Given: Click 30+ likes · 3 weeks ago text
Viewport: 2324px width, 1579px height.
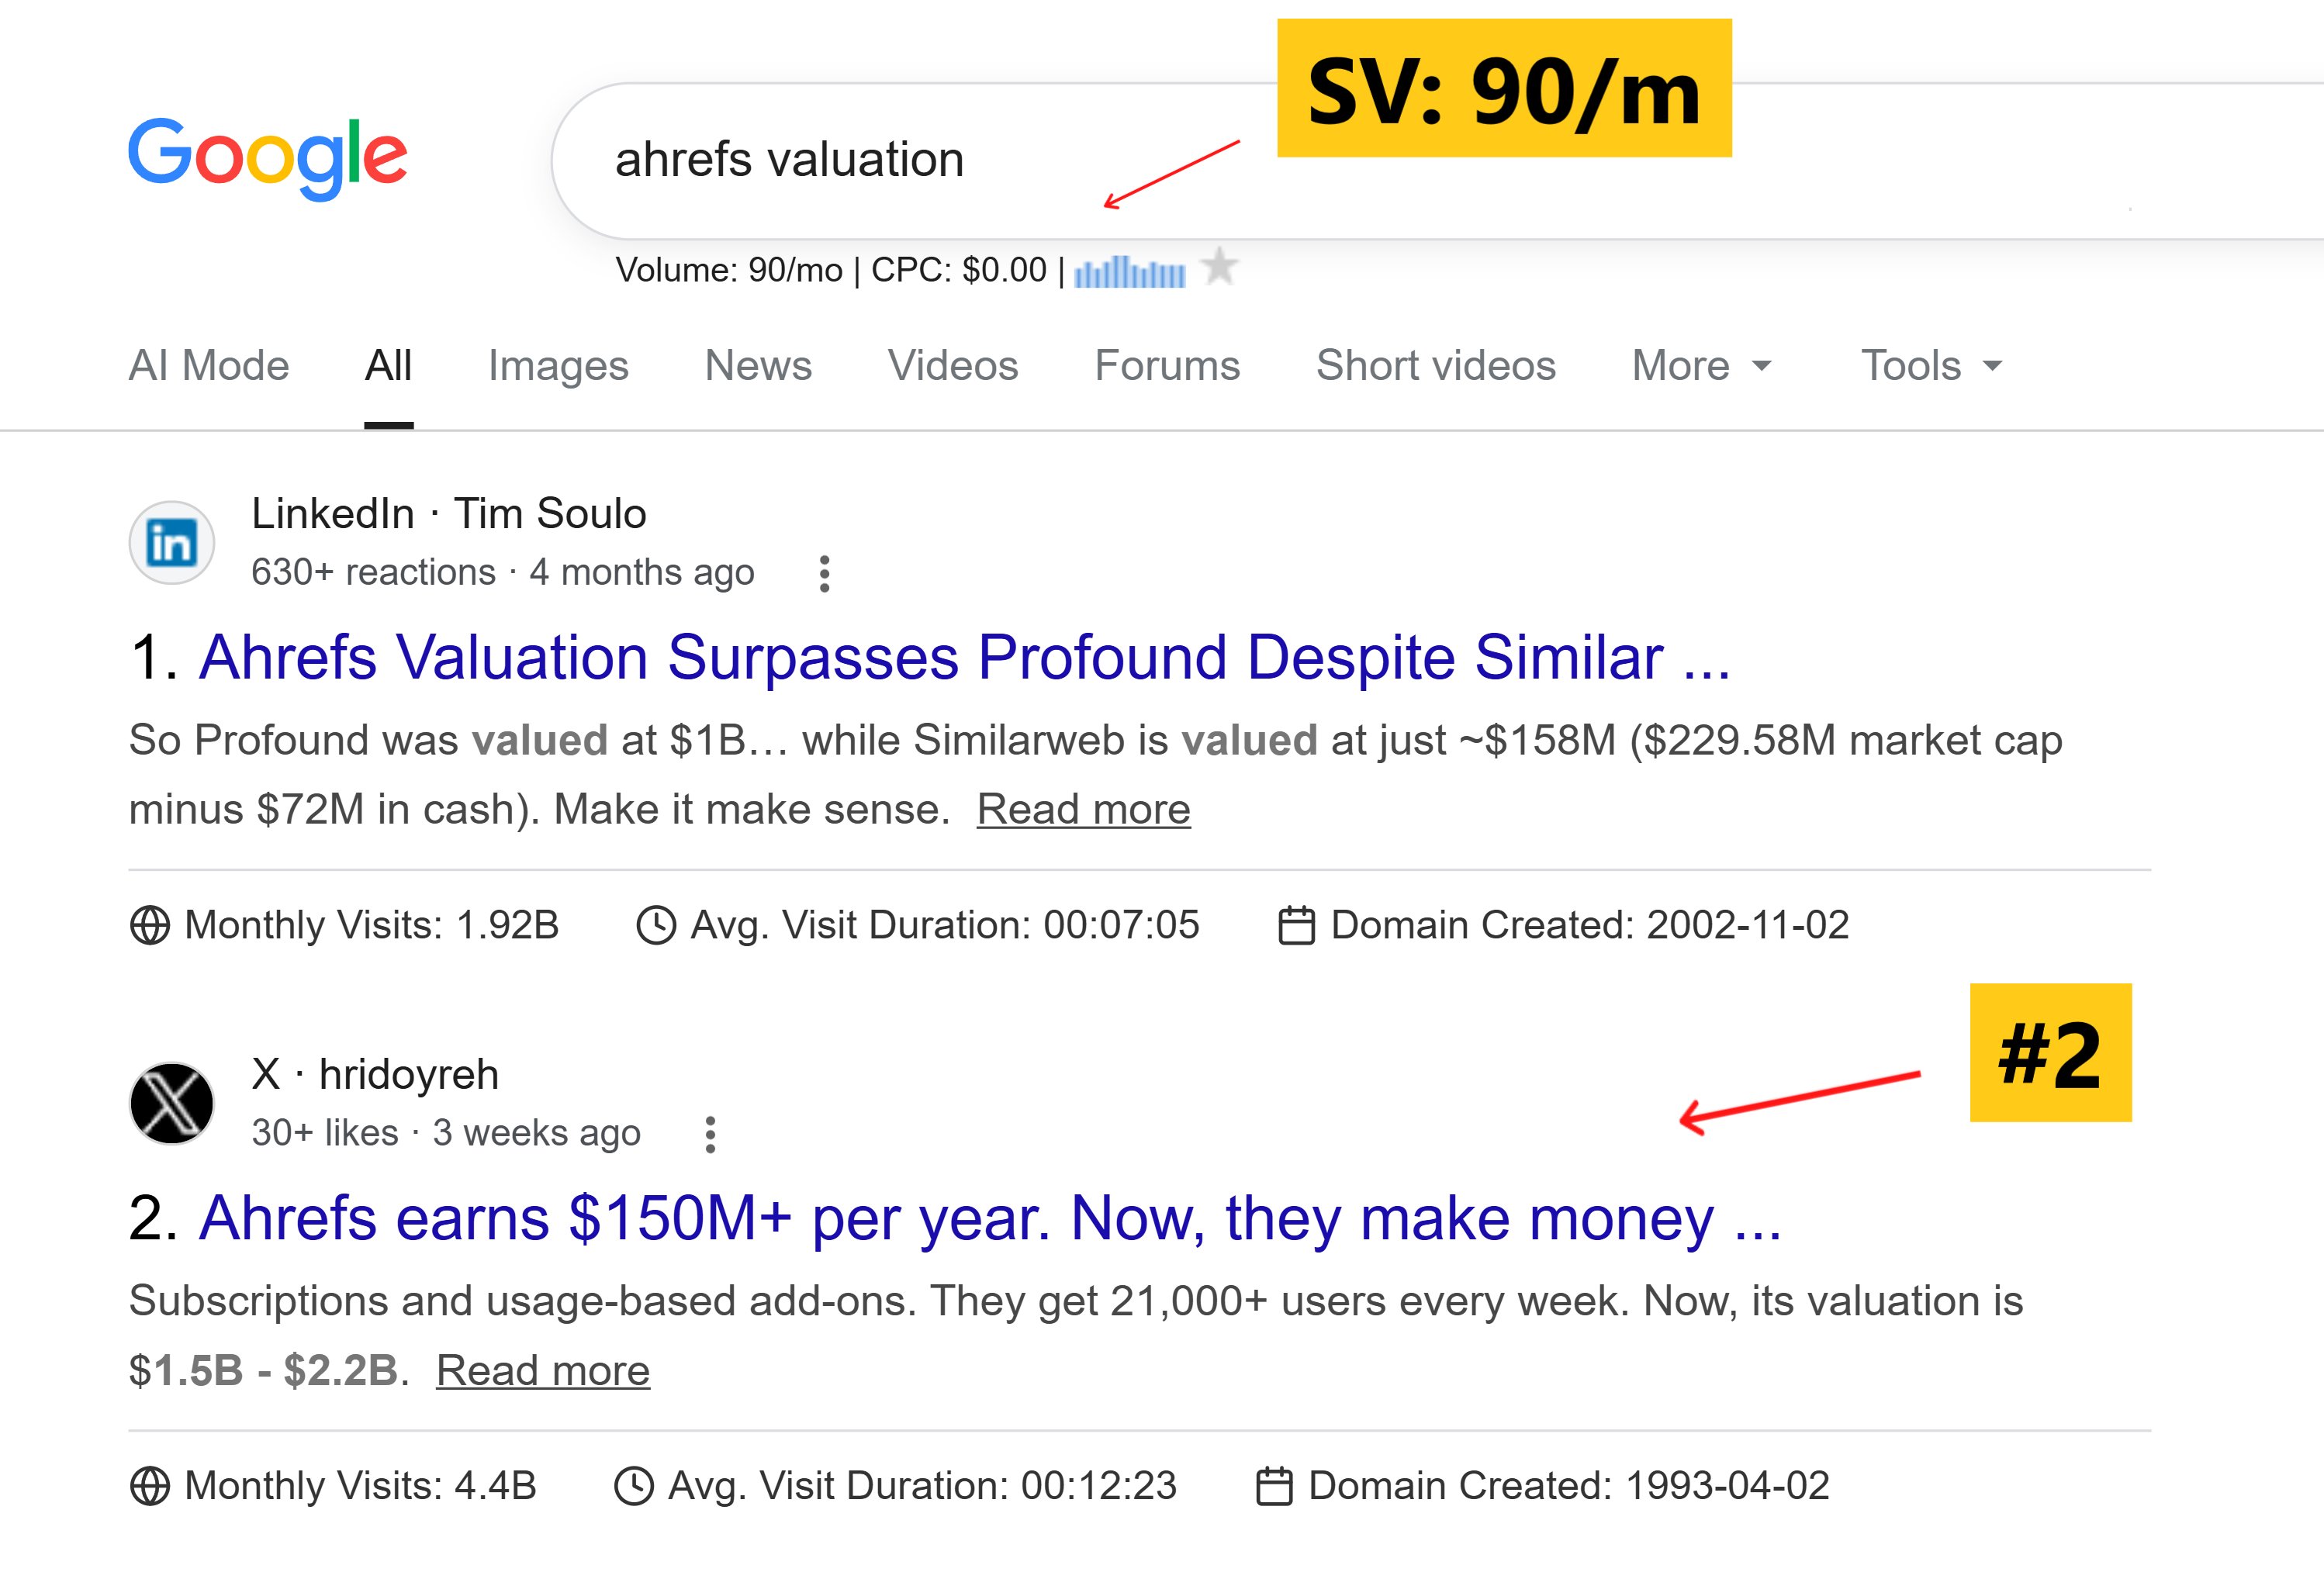Looking at the screenshot, I should [446, 1133].
